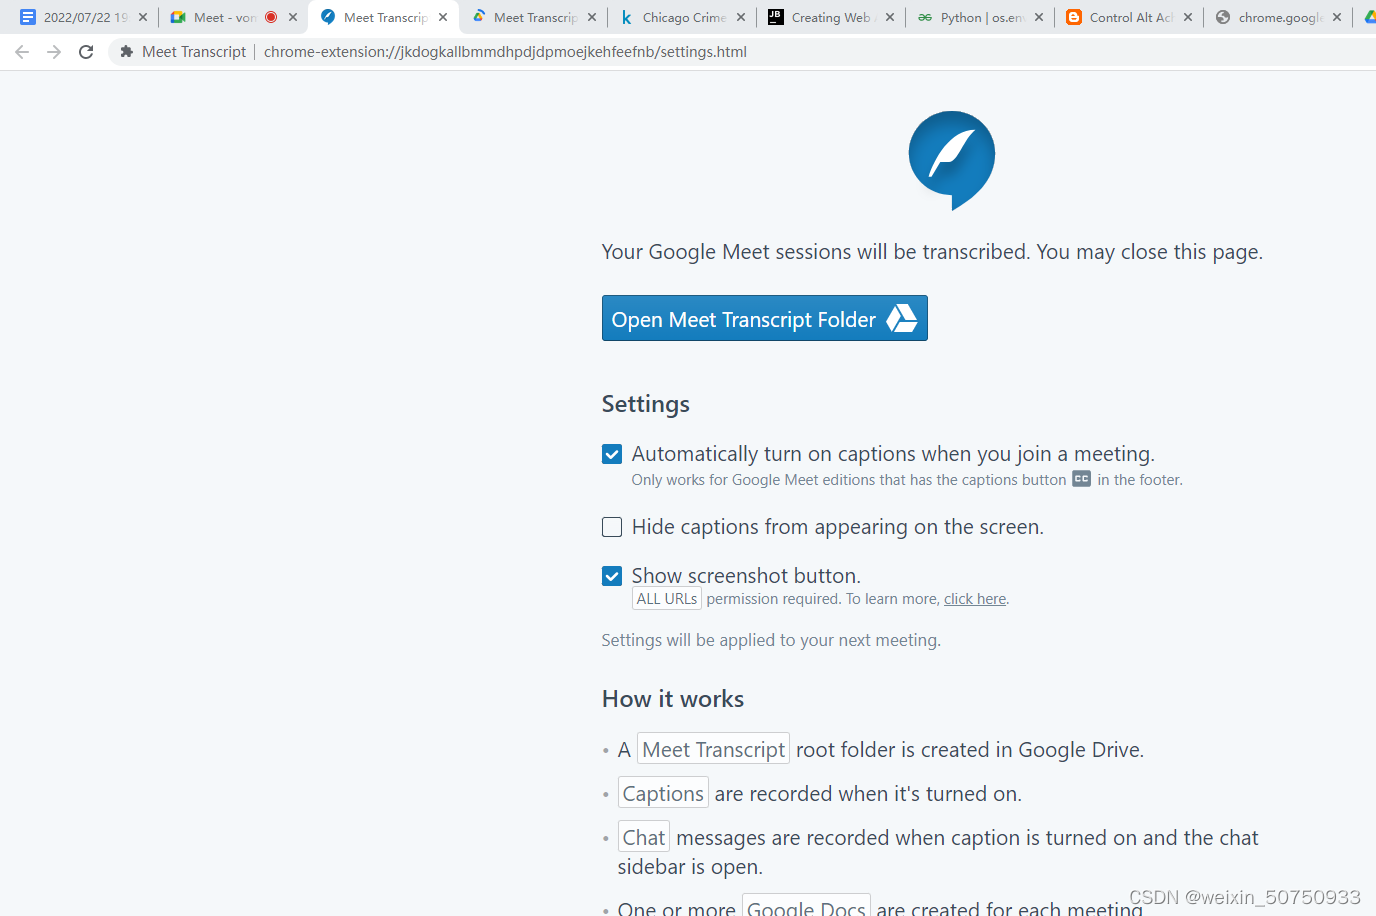
Task: Close the Meet - von tab
Action: tap(293, 17)
